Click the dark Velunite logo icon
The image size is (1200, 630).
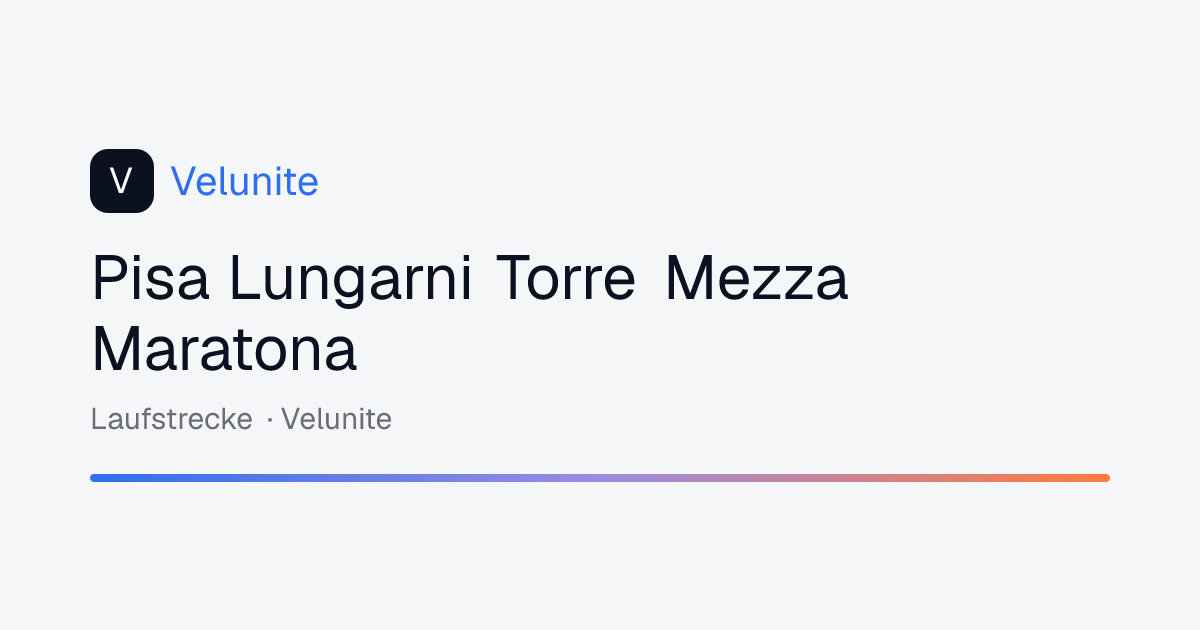click(x=122, y=181)
